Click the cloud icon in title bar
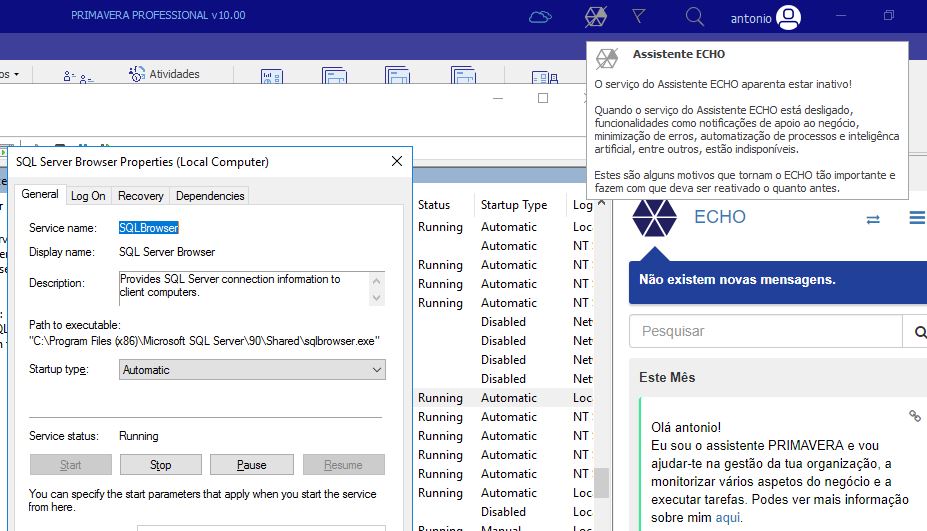The image size is (927, 531). (540, 16)
